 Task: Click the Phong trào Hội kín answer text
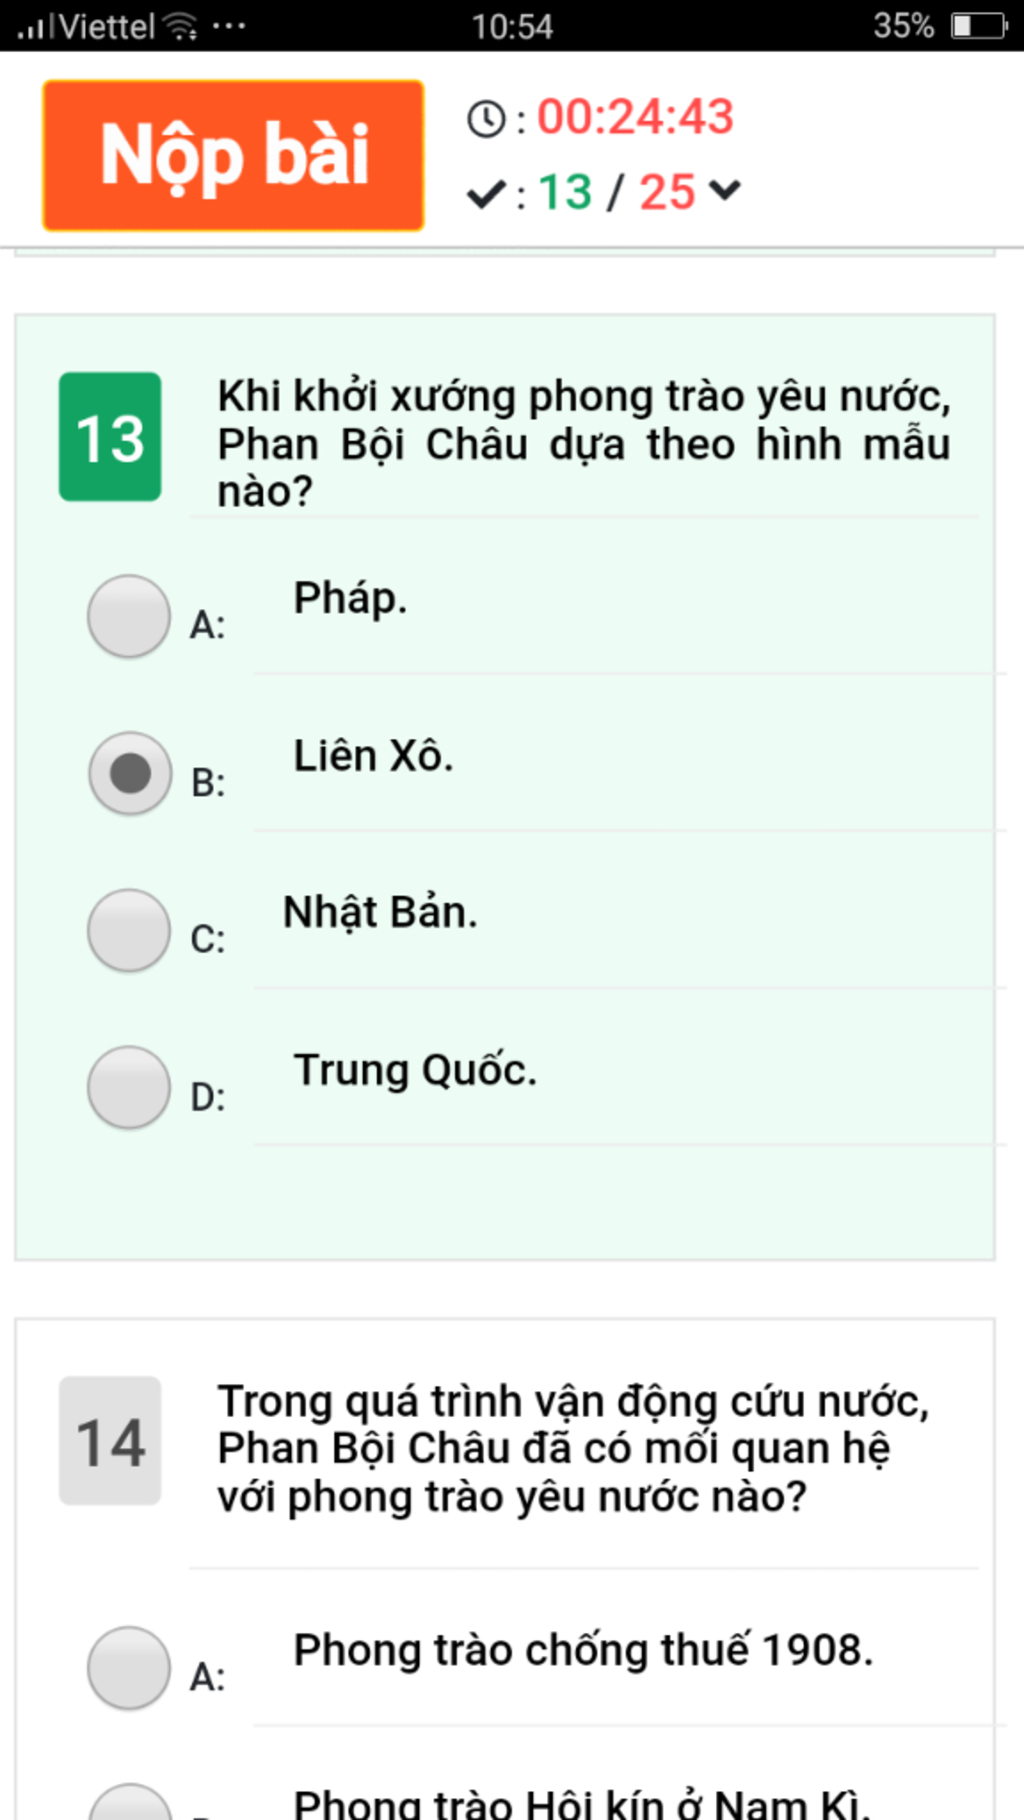point(582,1803)
